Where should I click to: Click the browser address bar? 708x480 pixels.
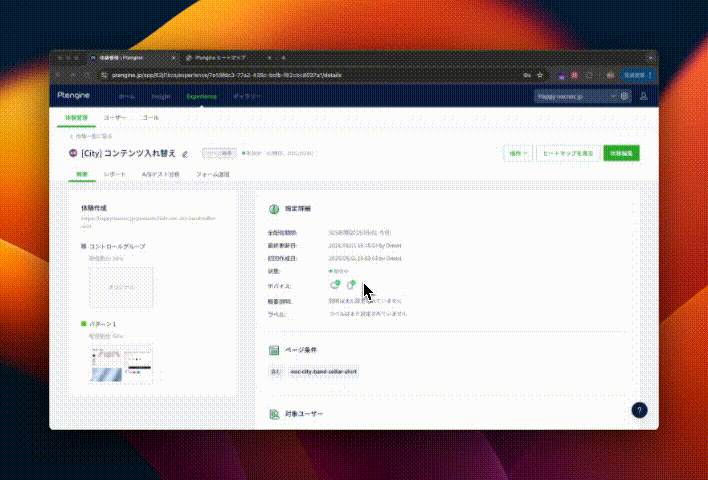pos(300,75)
